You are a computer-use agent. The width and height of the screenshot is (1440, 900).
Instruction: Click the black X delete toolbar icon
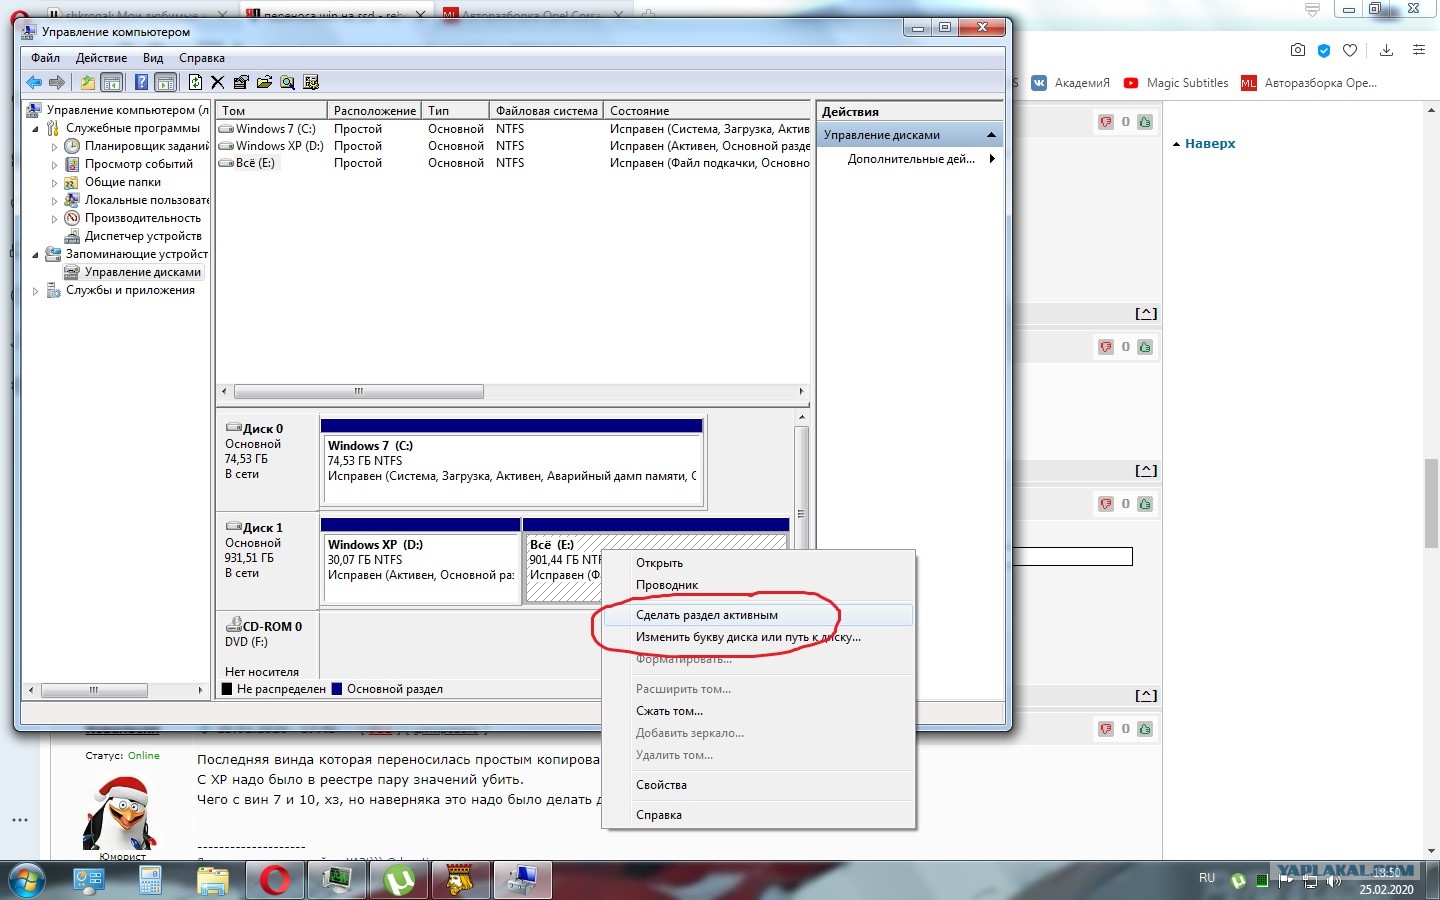coord(218,82)
